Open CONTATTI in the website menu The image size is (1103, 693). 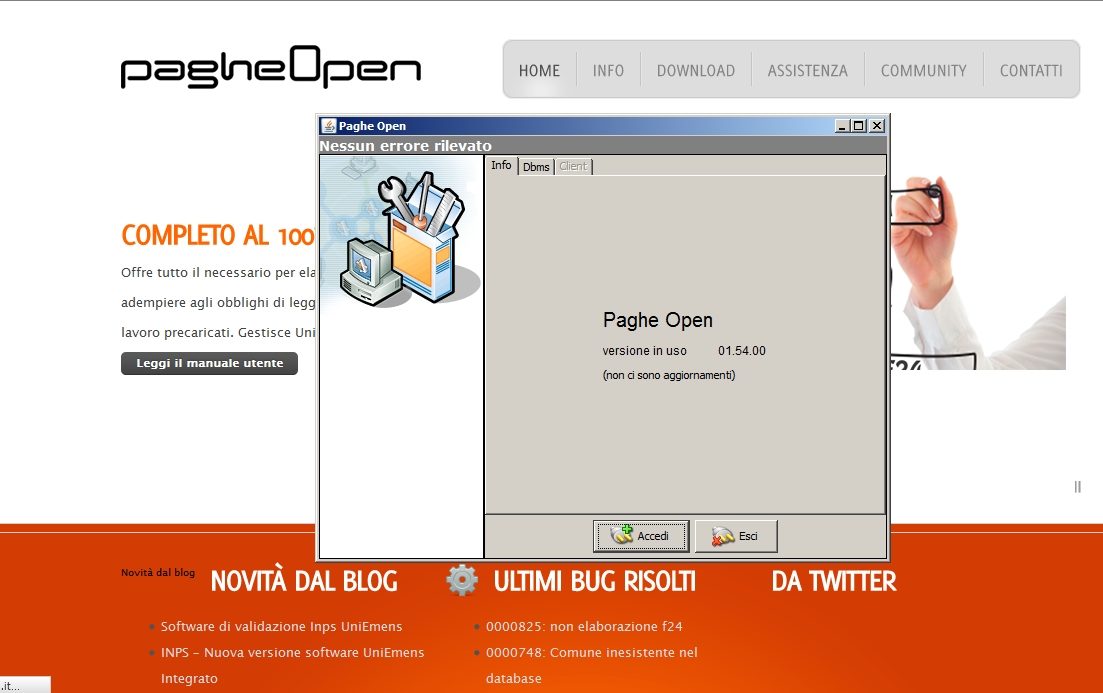pyautogui.click(x=1031, y=70)
